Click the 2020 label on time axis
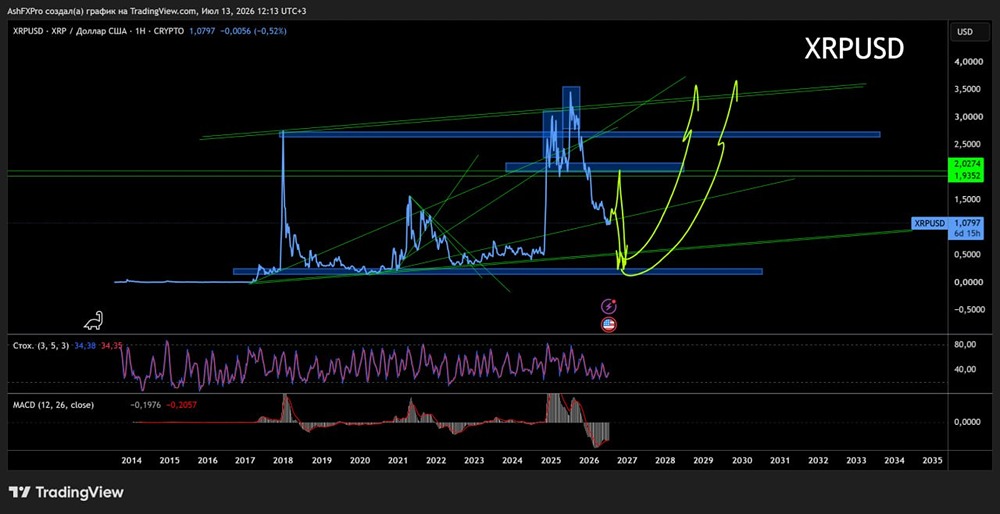Screen dimensions: 1000x514 [360, 460]
